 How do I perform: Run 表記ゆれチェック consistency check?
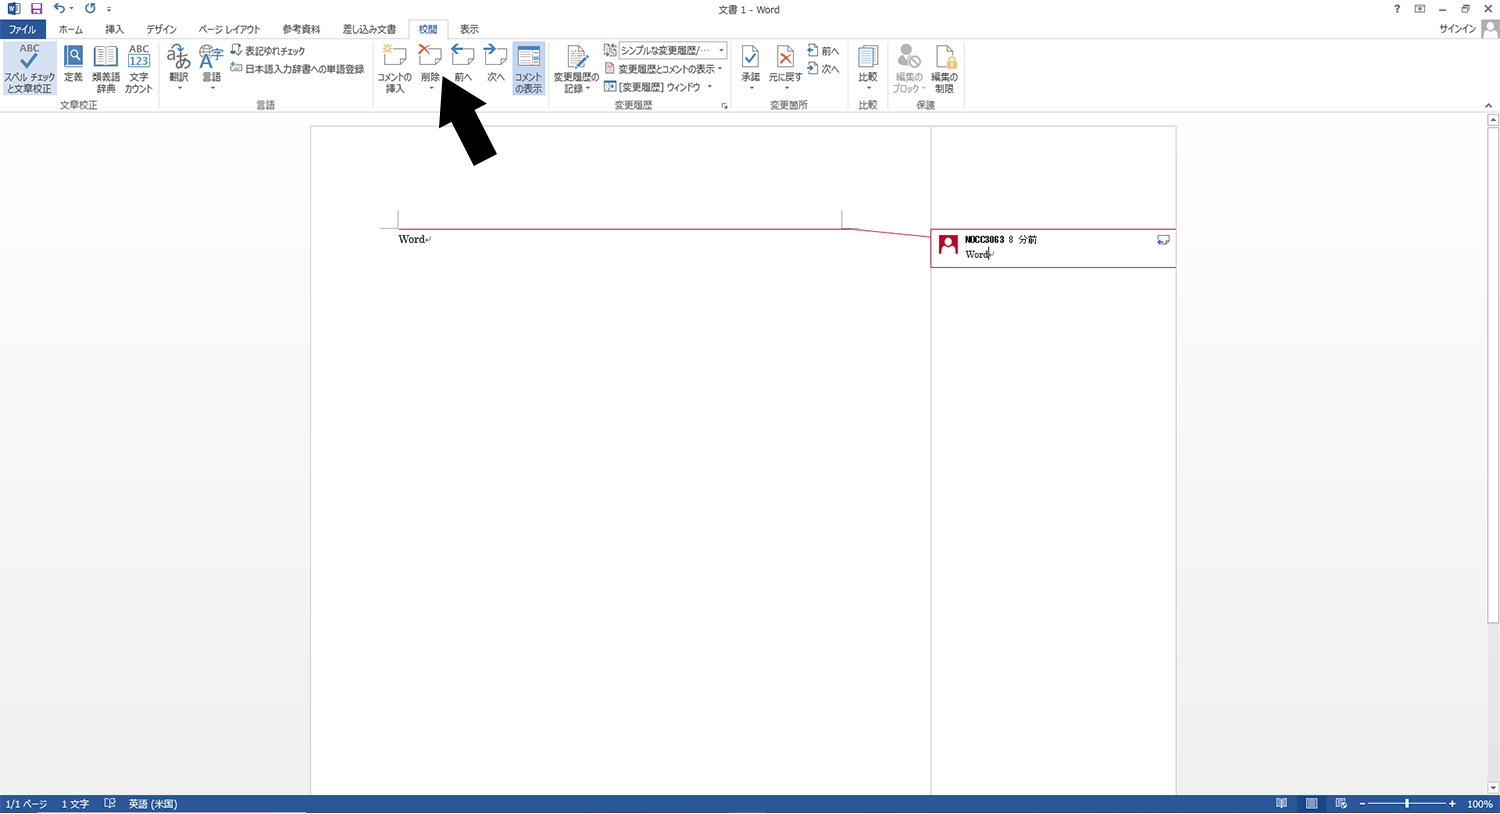tap(268, 51)
